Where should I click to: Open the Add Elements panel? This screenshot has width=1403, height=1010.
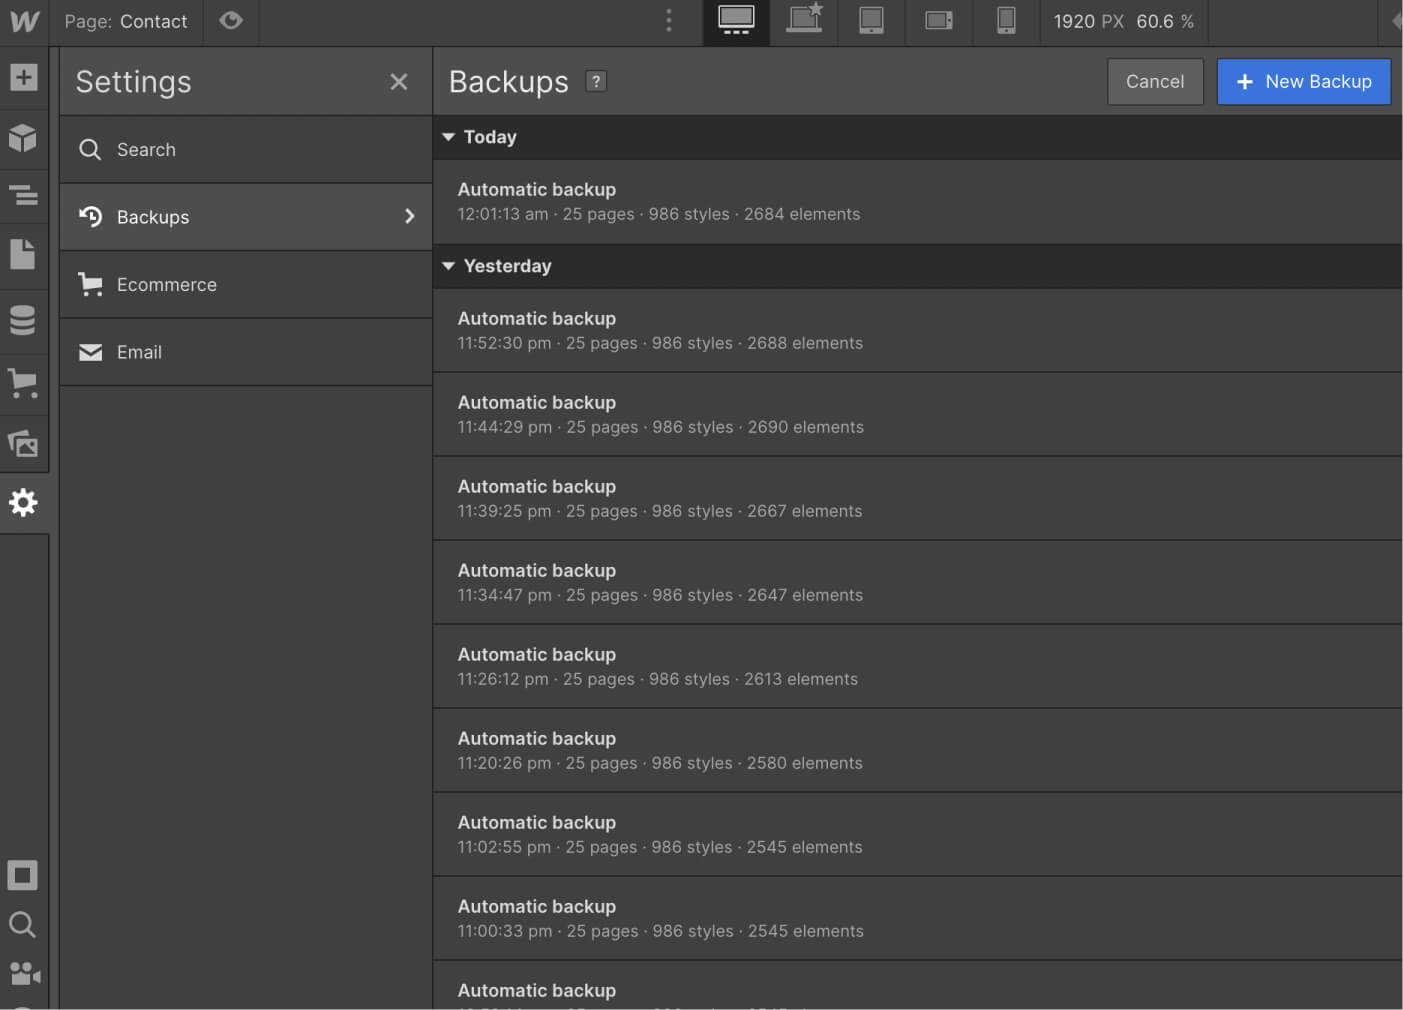(24, 77)
